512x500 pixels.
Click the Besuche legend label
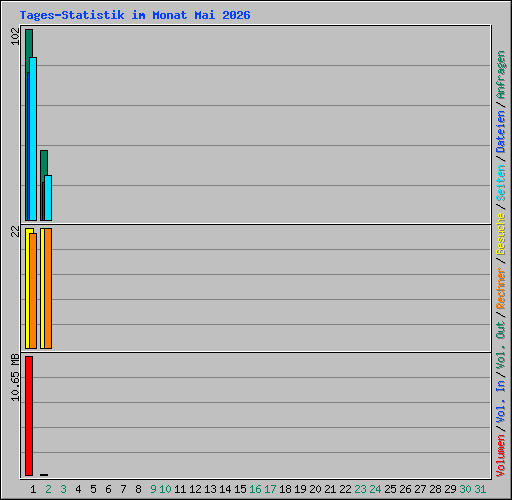[x=501, y=234]
